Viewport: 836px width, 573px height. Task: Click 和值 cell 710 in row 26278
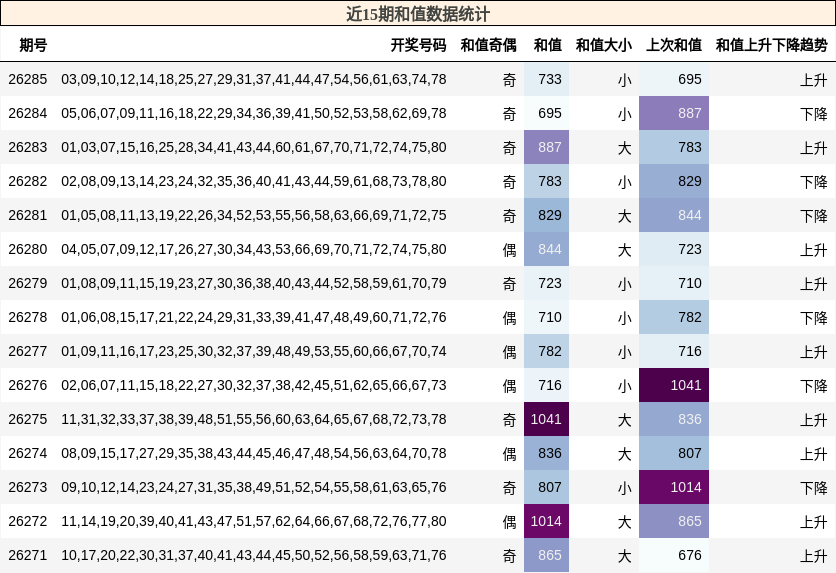point(546,318)
